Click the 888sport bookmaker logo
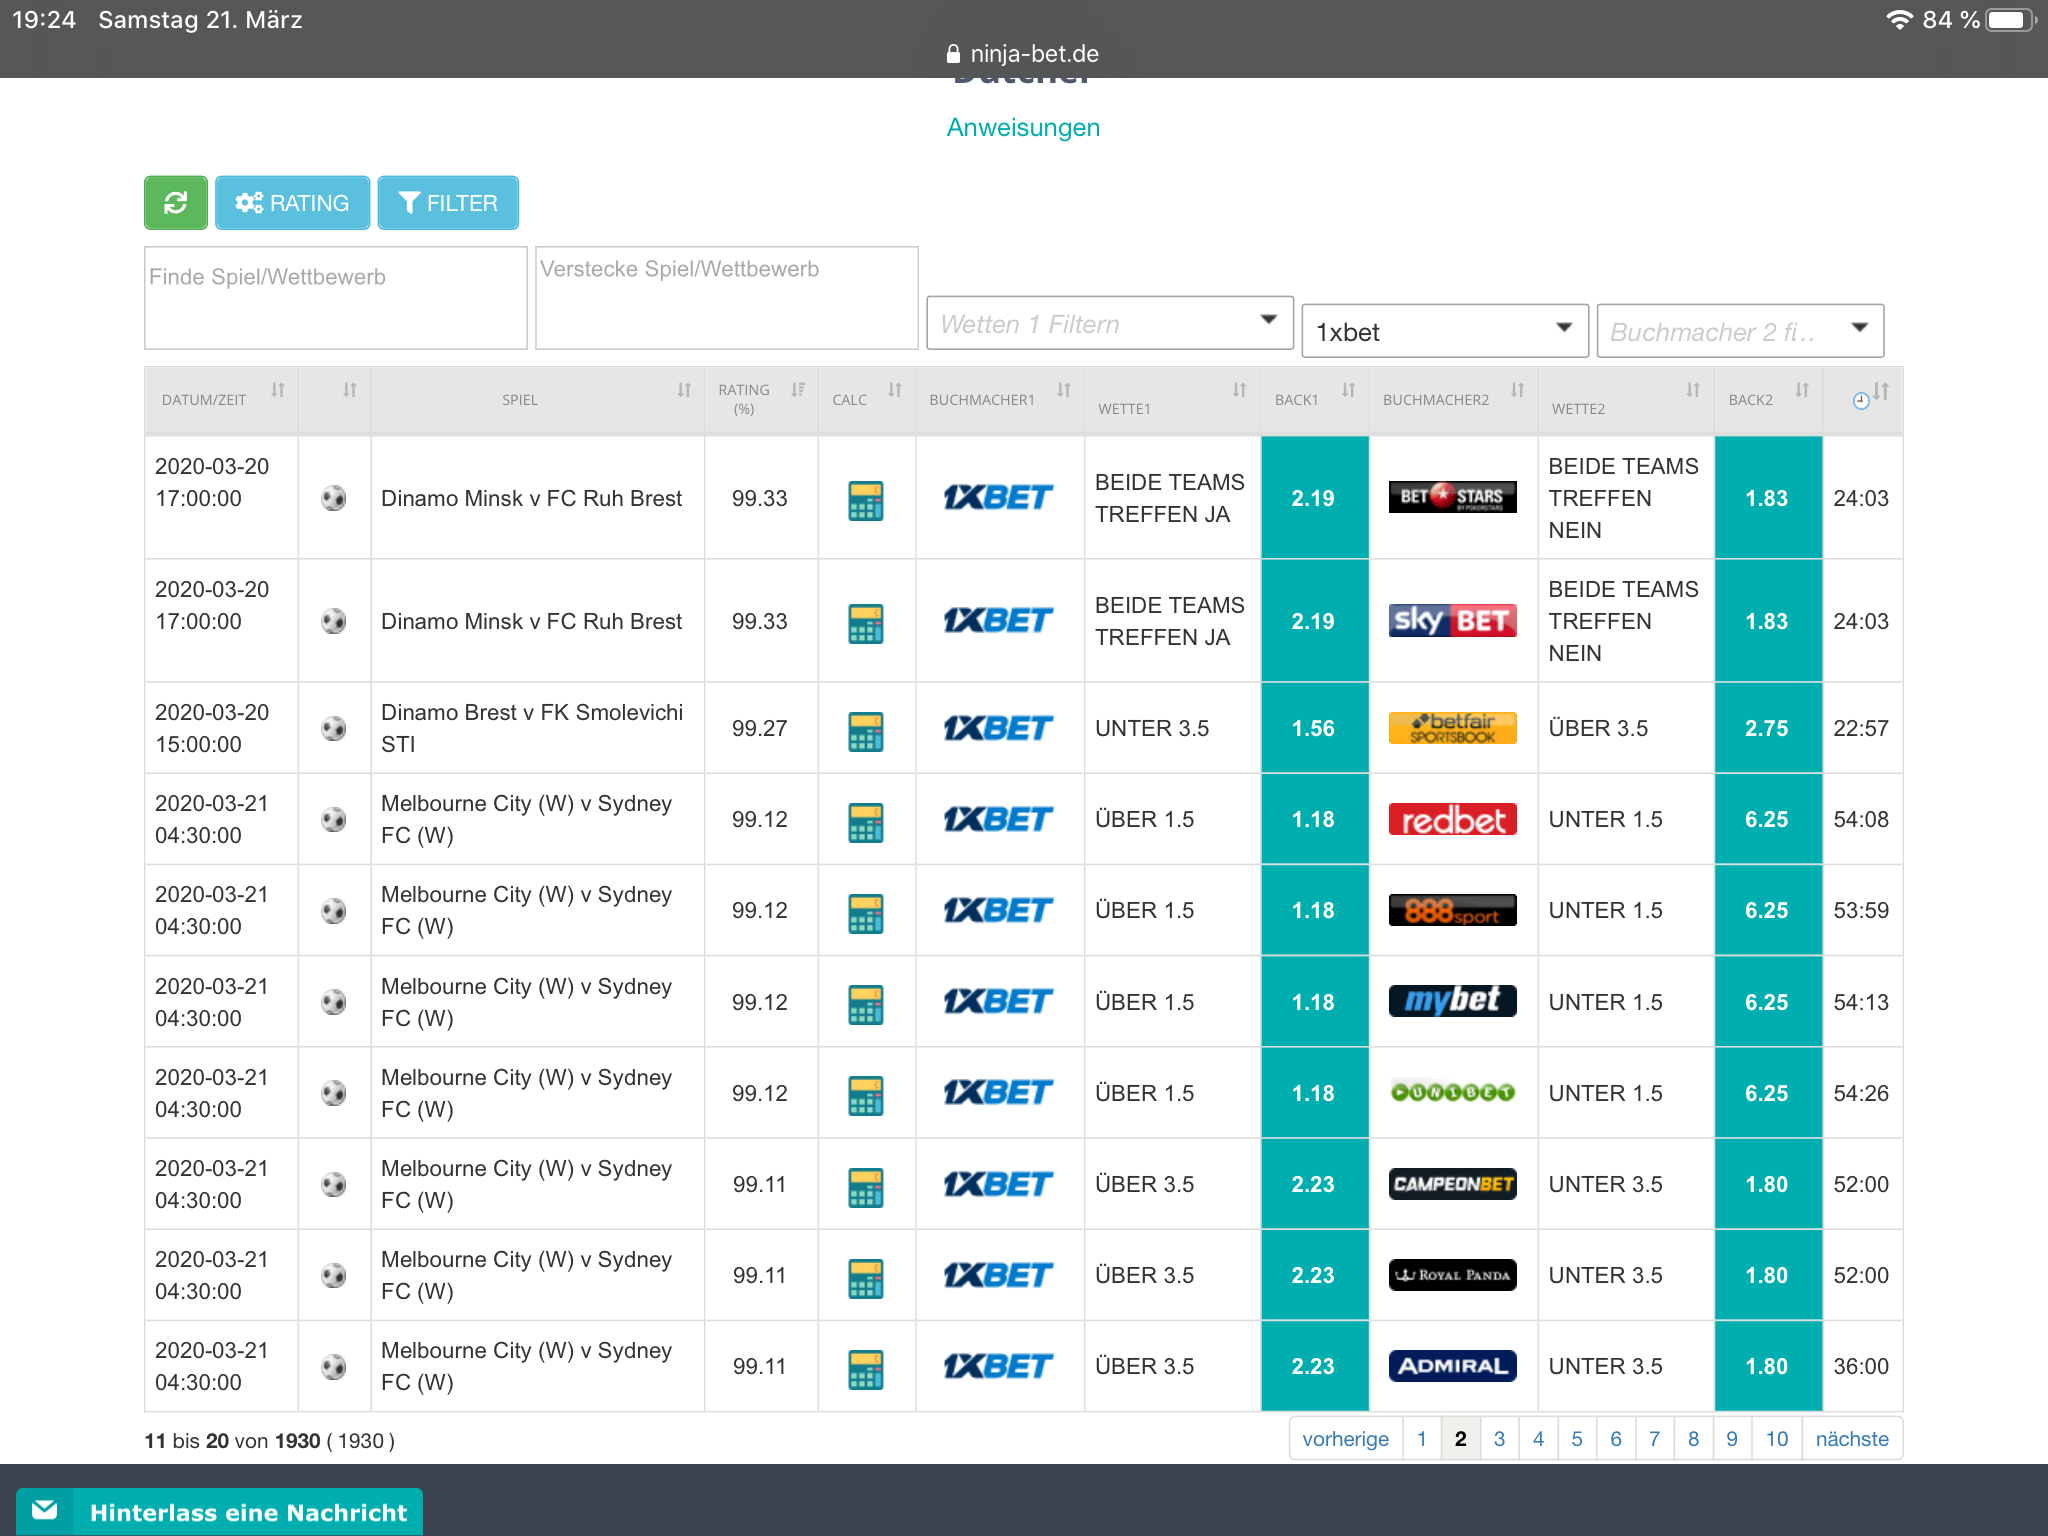Image resolution: width=2048 pixels, height=1536 pixels. tap(1452, 910)
